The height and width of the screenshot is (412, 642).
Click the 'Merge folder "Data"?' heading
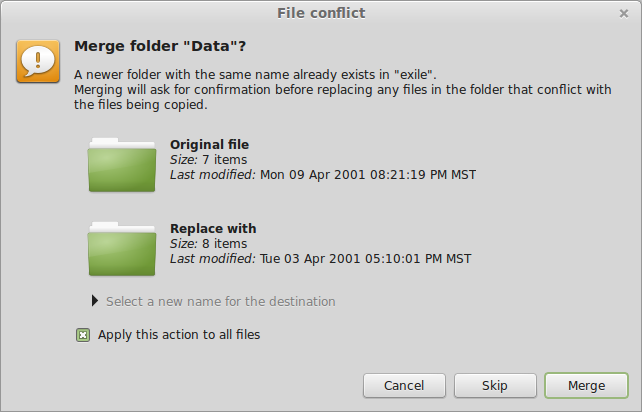160,46
